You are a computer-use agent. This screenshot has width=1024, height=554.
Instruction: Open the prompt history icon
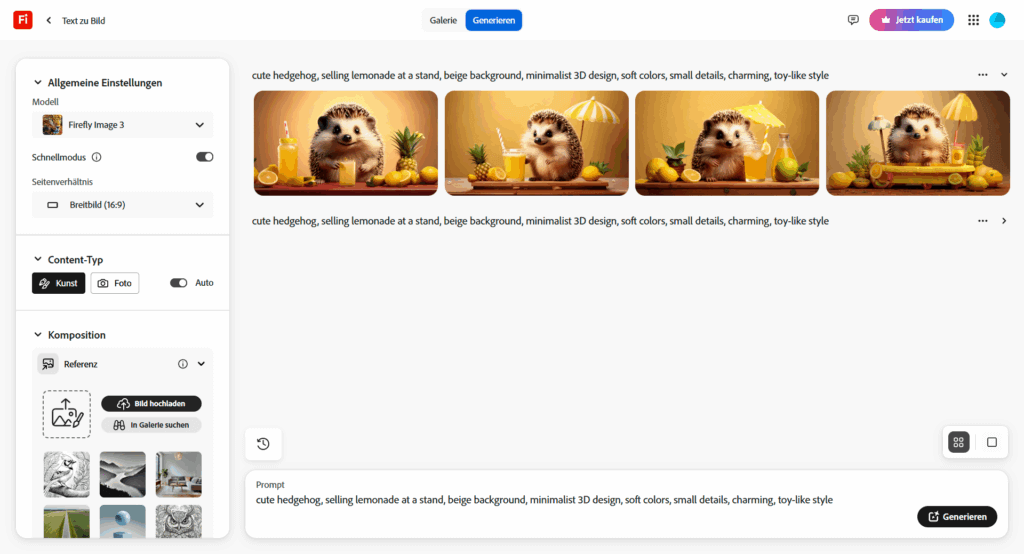point(263,444)
